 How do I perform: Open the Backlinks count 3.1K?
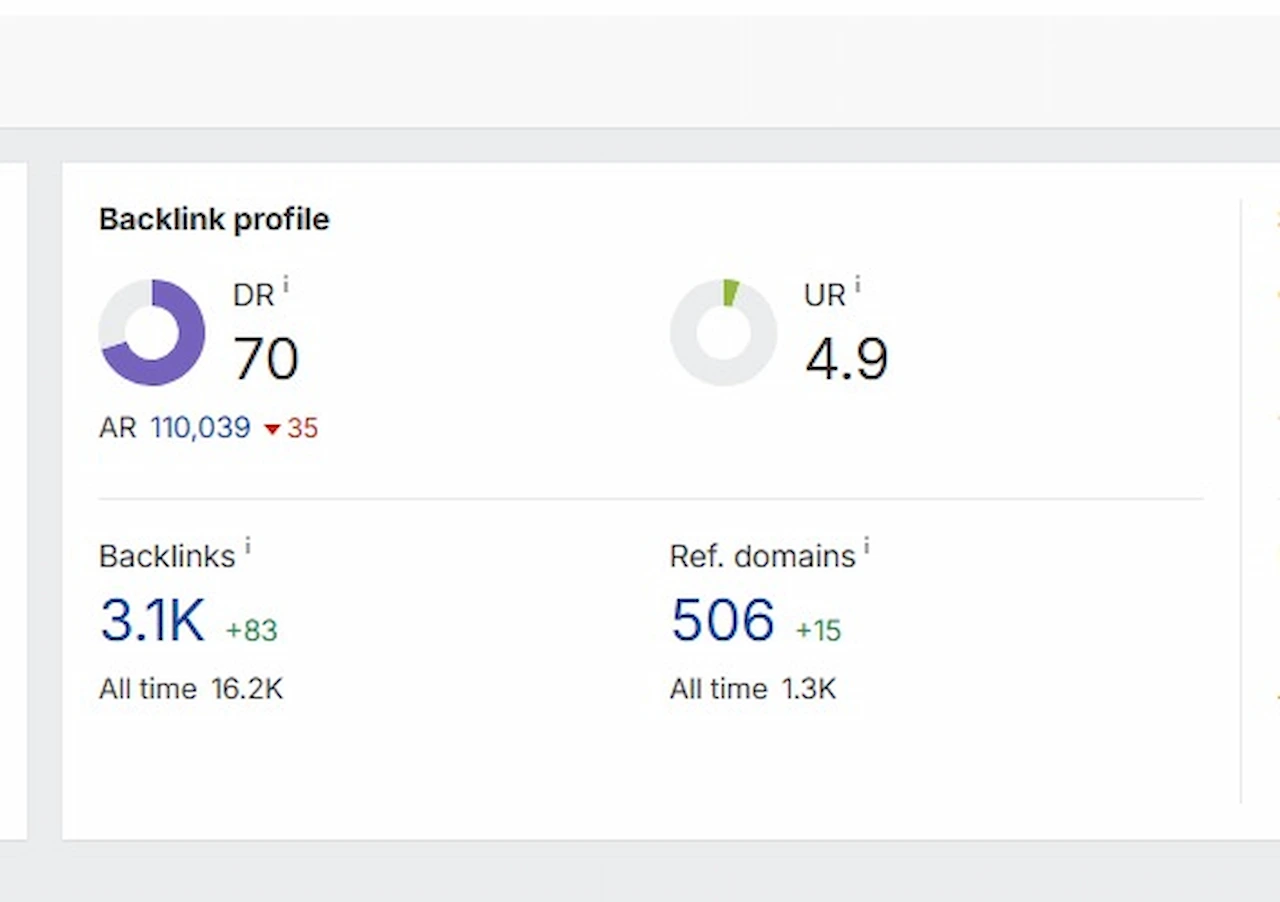[152, 620]
